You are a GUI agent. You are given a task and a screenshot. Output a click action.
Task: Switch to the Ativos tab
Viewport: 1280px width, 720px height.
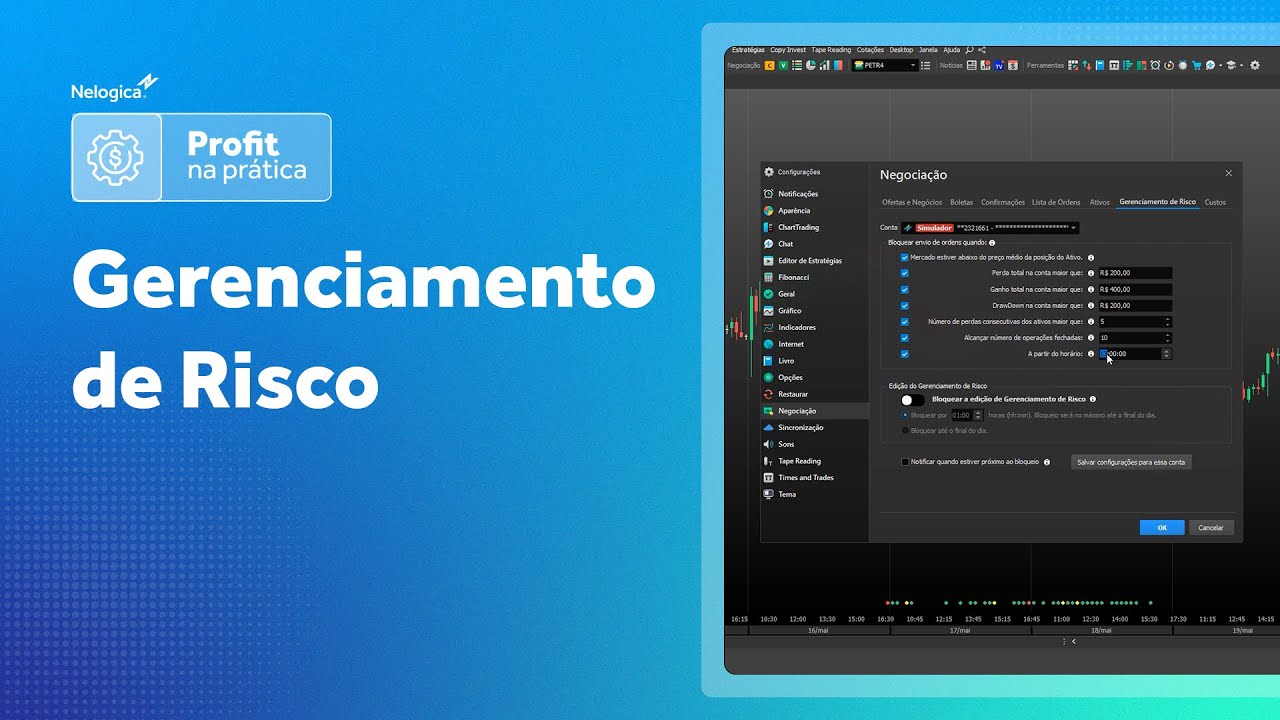click(1099, 202)
